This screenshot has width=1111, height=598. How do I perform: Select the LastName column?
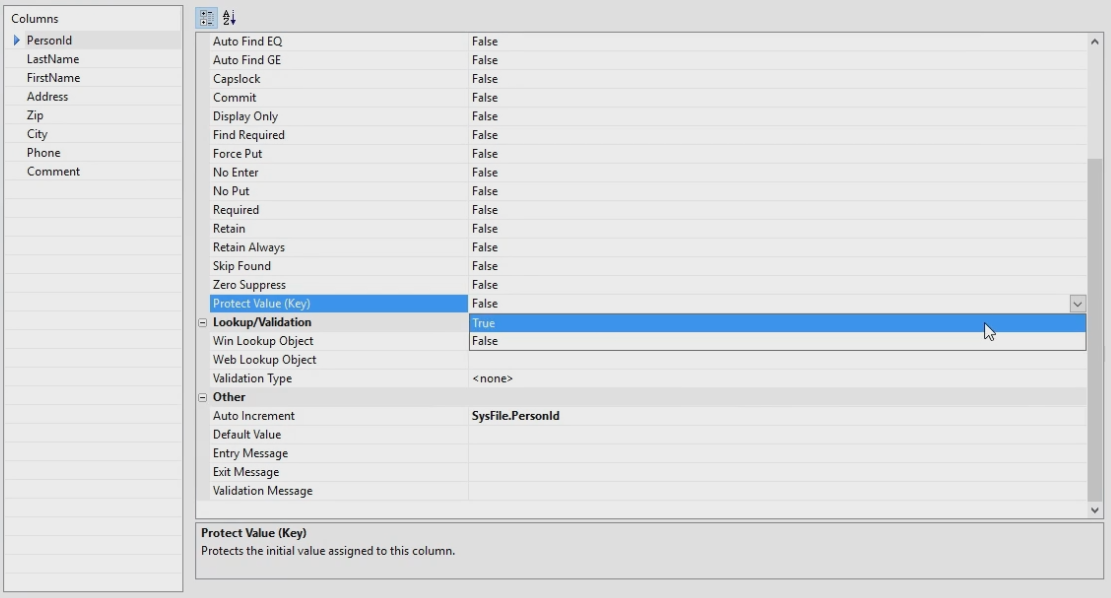[x=54, y=59]
